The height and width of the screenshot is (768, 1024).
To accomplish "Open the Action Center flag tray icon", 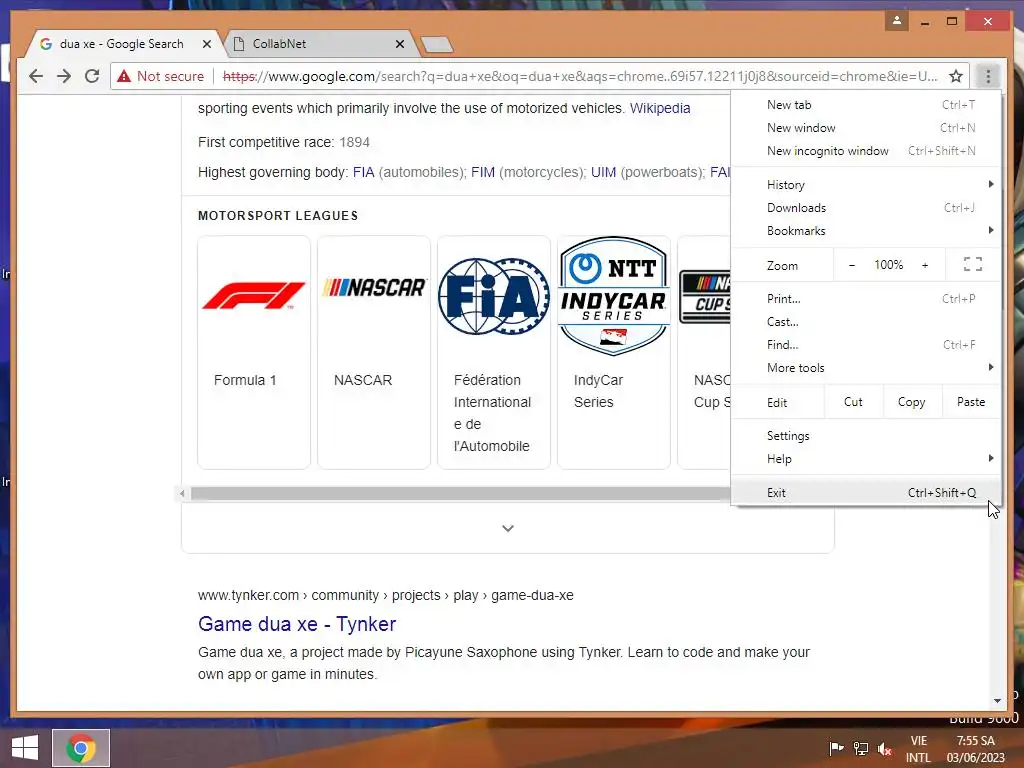I will pyautogui.click(x=836, y=748).
